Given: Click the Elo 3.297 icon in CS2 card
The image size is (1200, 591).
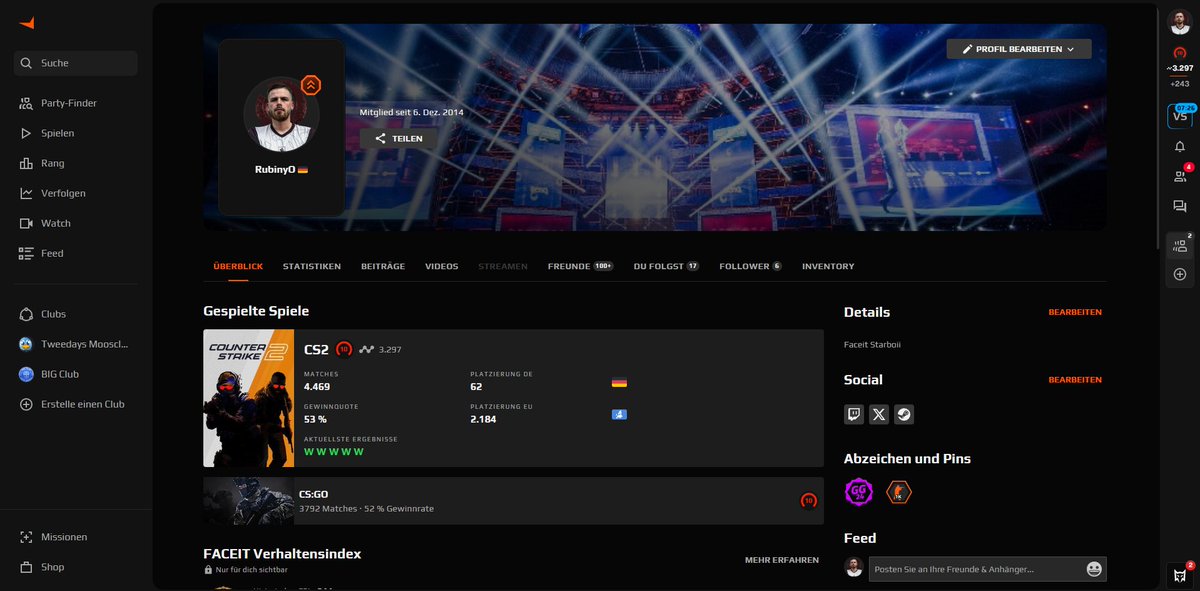Looking at the screenshot, I should click(x=367, y=349).
